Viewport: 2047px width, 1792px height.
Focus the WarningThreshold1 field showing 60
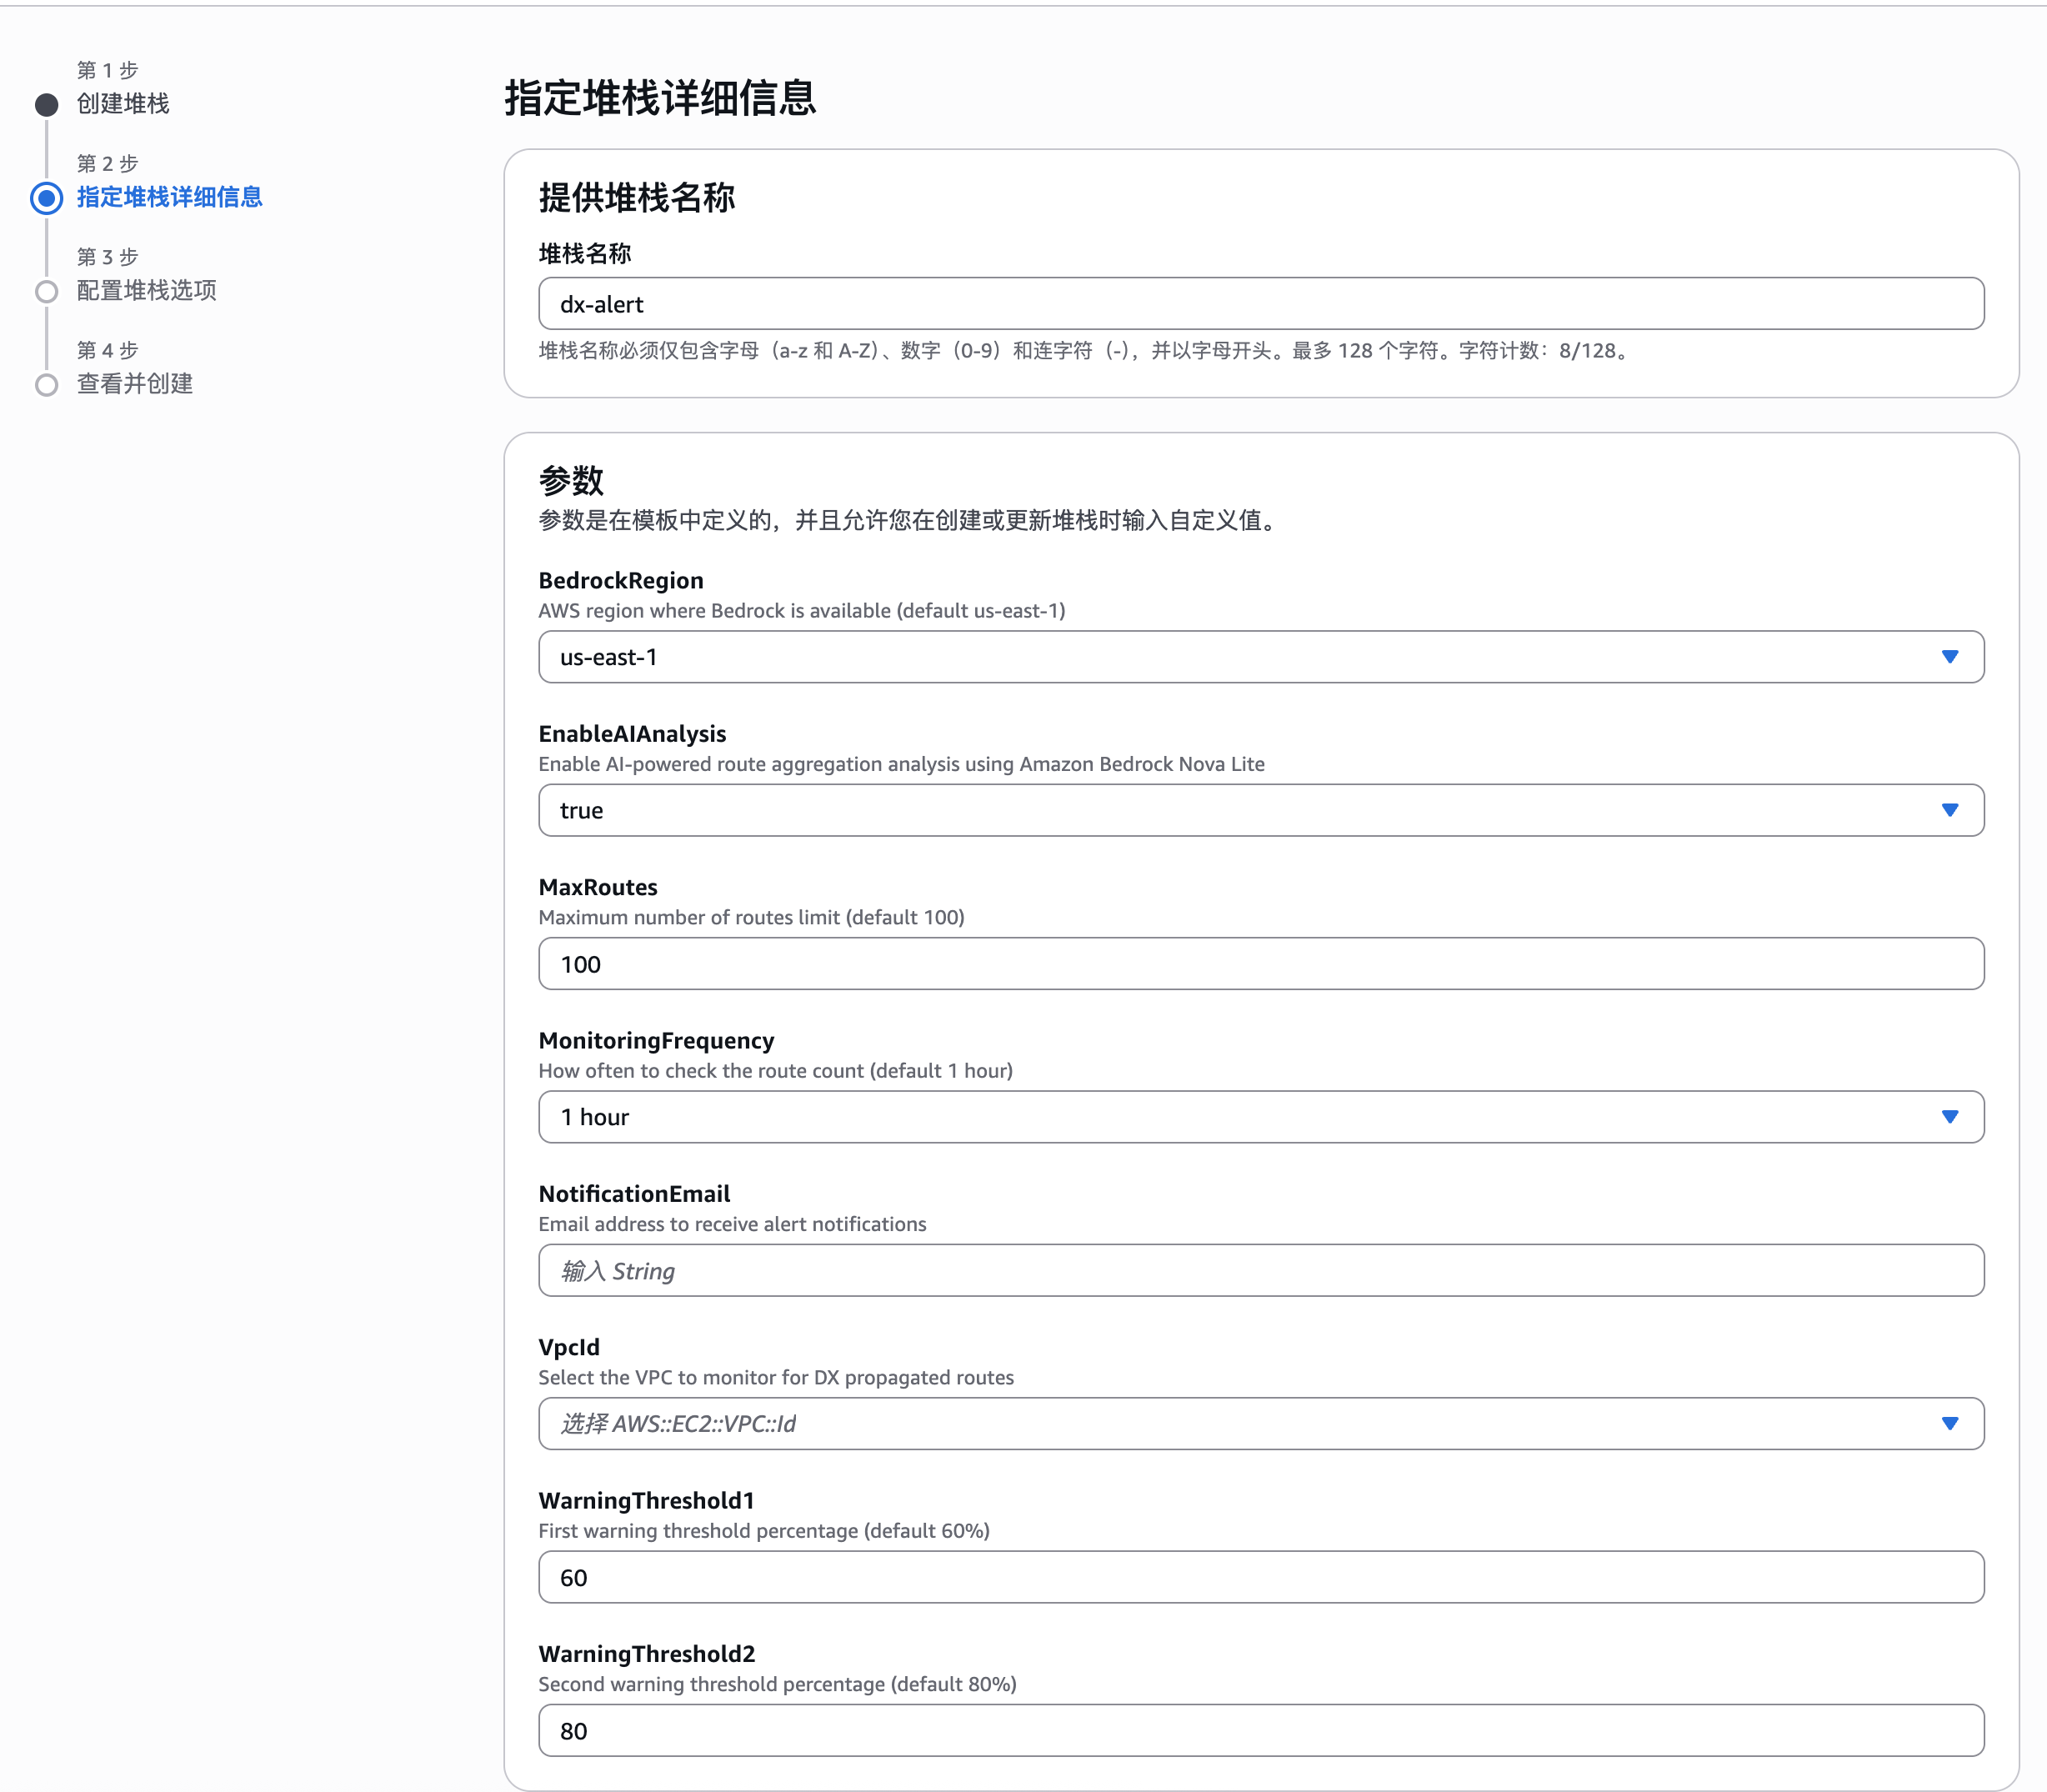coord(1260,1578)
